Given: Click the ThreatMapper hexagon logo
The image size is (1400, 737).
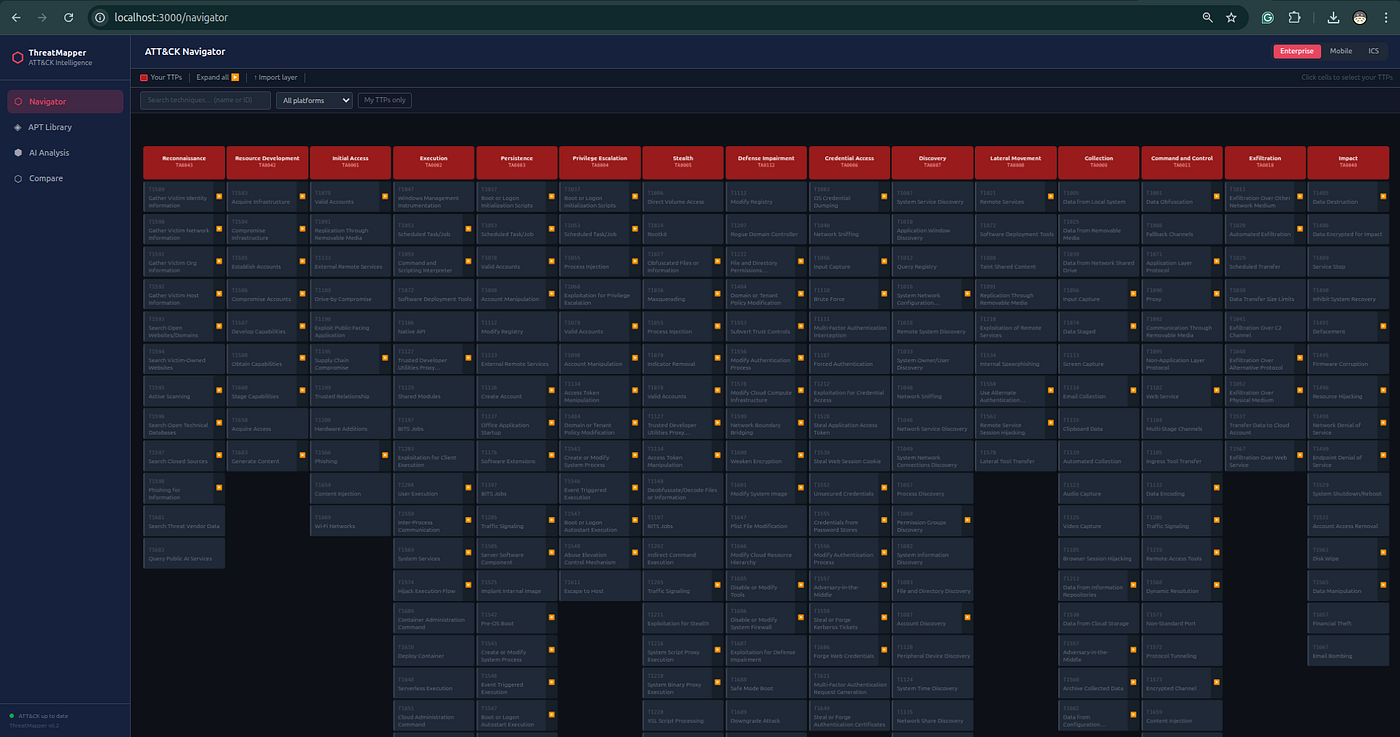Looking at the screenshot, I should coord(17,58).
